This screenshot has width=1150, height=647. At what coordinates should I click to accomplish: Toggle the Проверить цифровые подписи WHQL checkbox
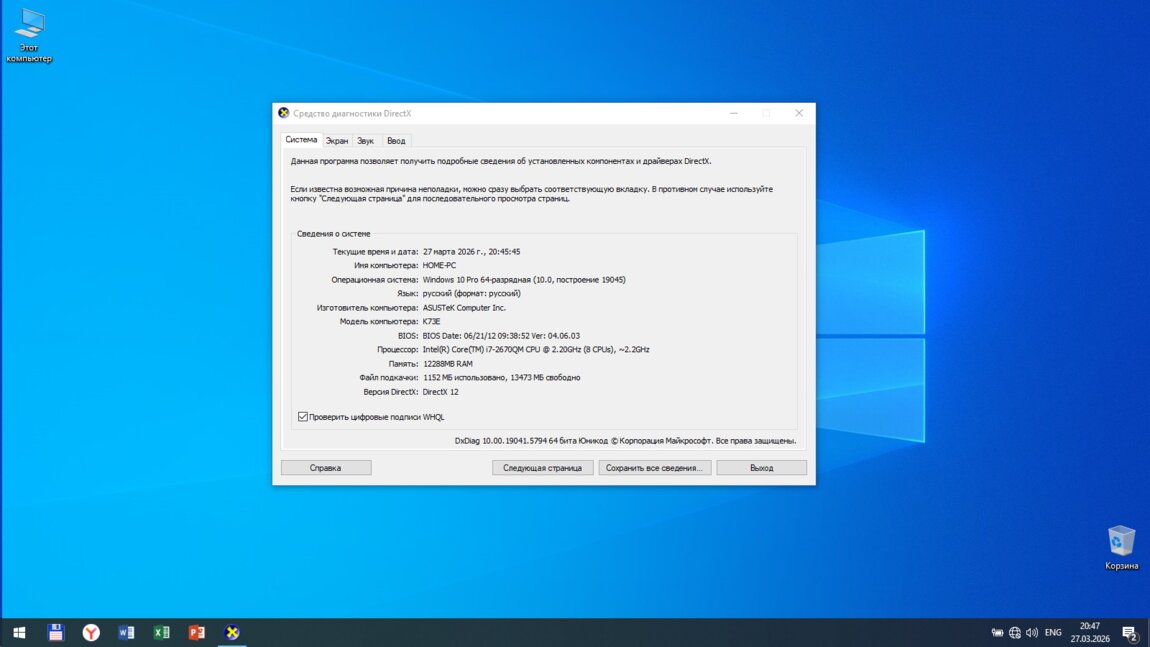tap(303, 417)
